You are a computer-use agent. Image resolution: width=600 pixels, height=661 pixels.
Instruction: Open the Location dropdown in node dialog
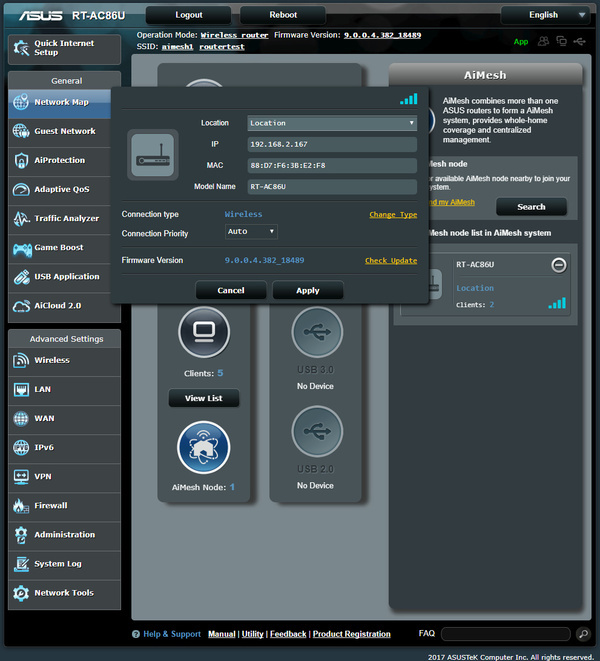332,123
